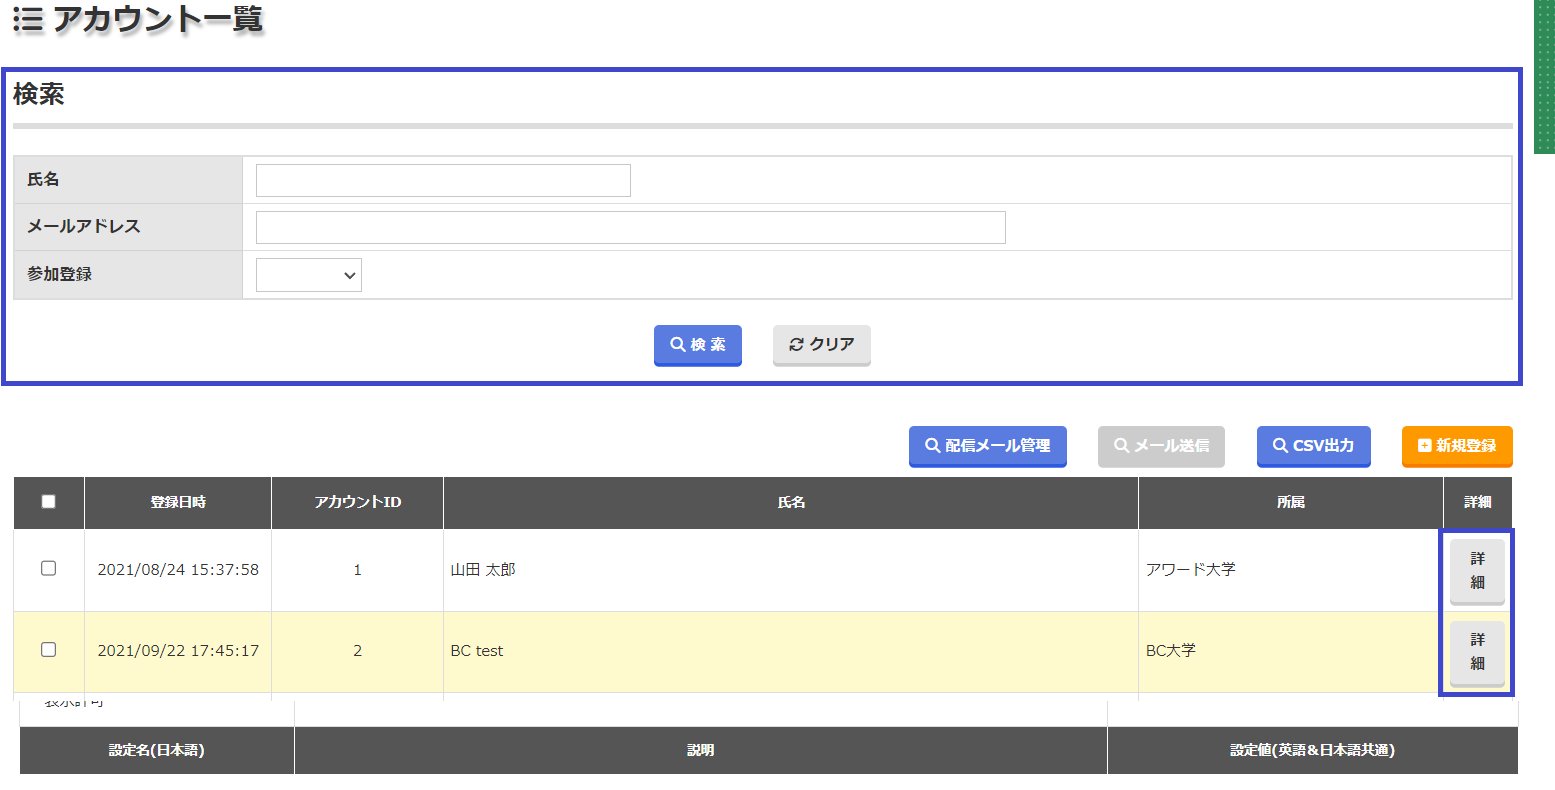
Task: Click the メールアドレス input field
Action: 630,228
